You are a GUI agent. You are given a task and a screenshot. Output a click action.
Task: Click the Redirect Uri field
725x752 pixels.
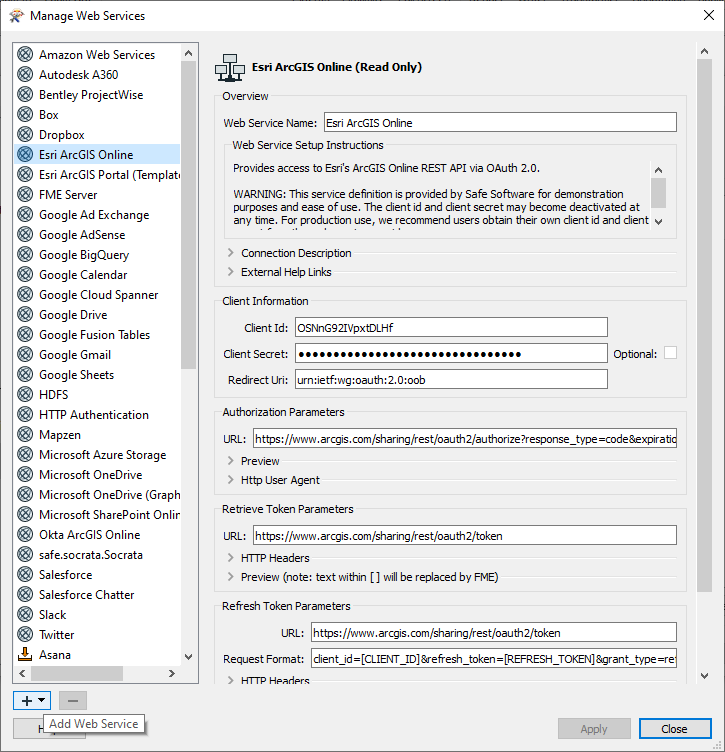point(451,379)
